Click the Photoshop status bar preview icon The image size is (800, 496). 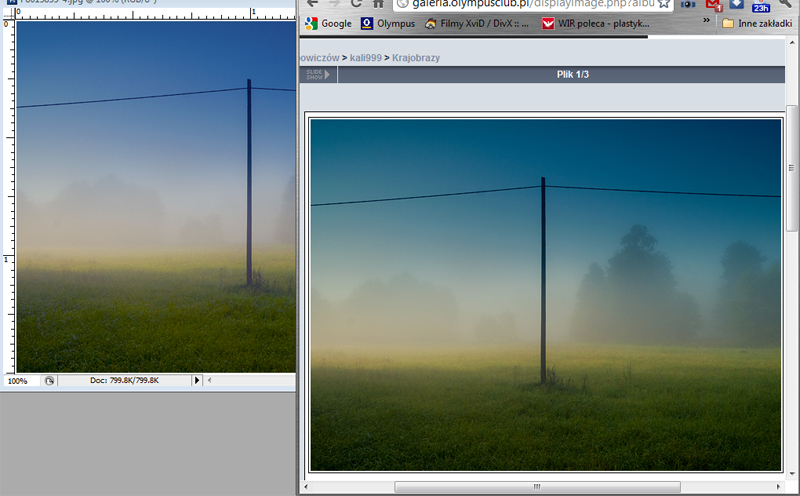tap(49, 381)
